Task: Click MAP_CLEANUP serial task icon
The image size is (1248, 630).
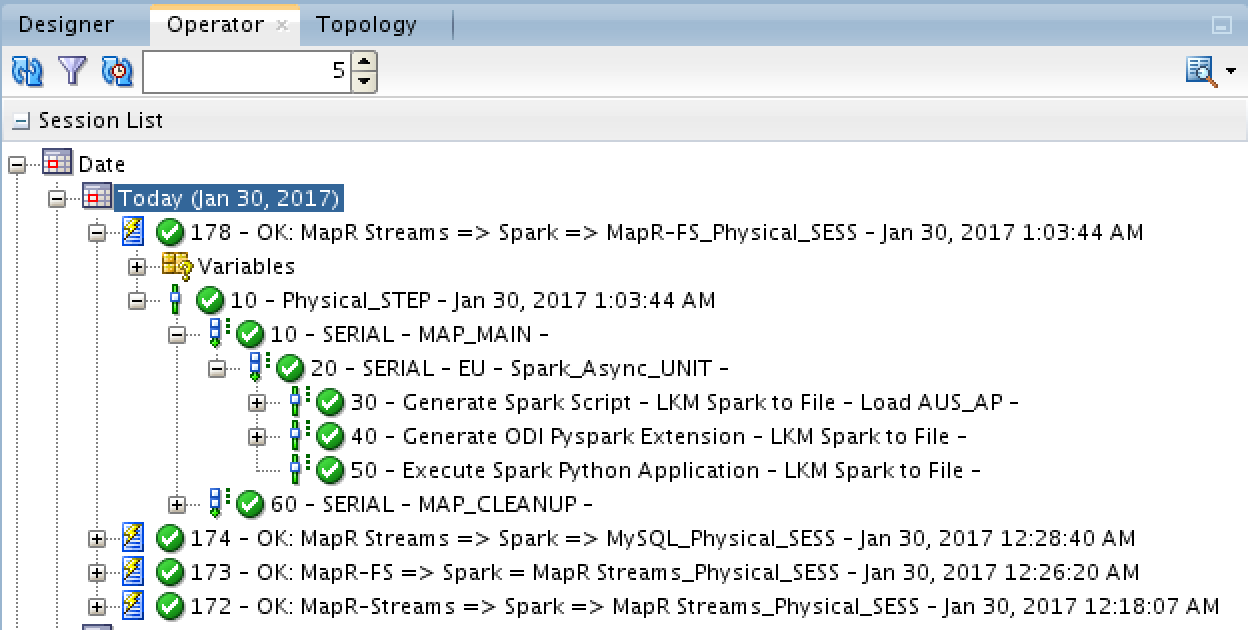Action: (218, 503)
